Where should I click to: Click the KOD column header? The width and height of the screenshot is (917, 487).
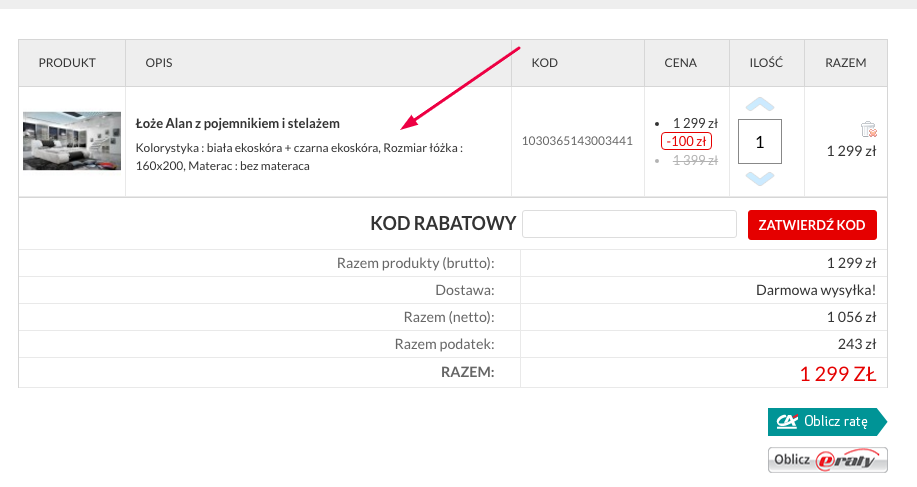point(544,63)
